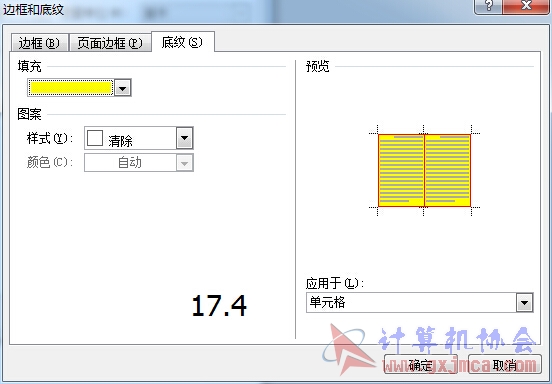Click the disabled 颜色 自动 dropdown arrow
The height and width of the screenshot is (384, 552).
click(x=184, y=163)
